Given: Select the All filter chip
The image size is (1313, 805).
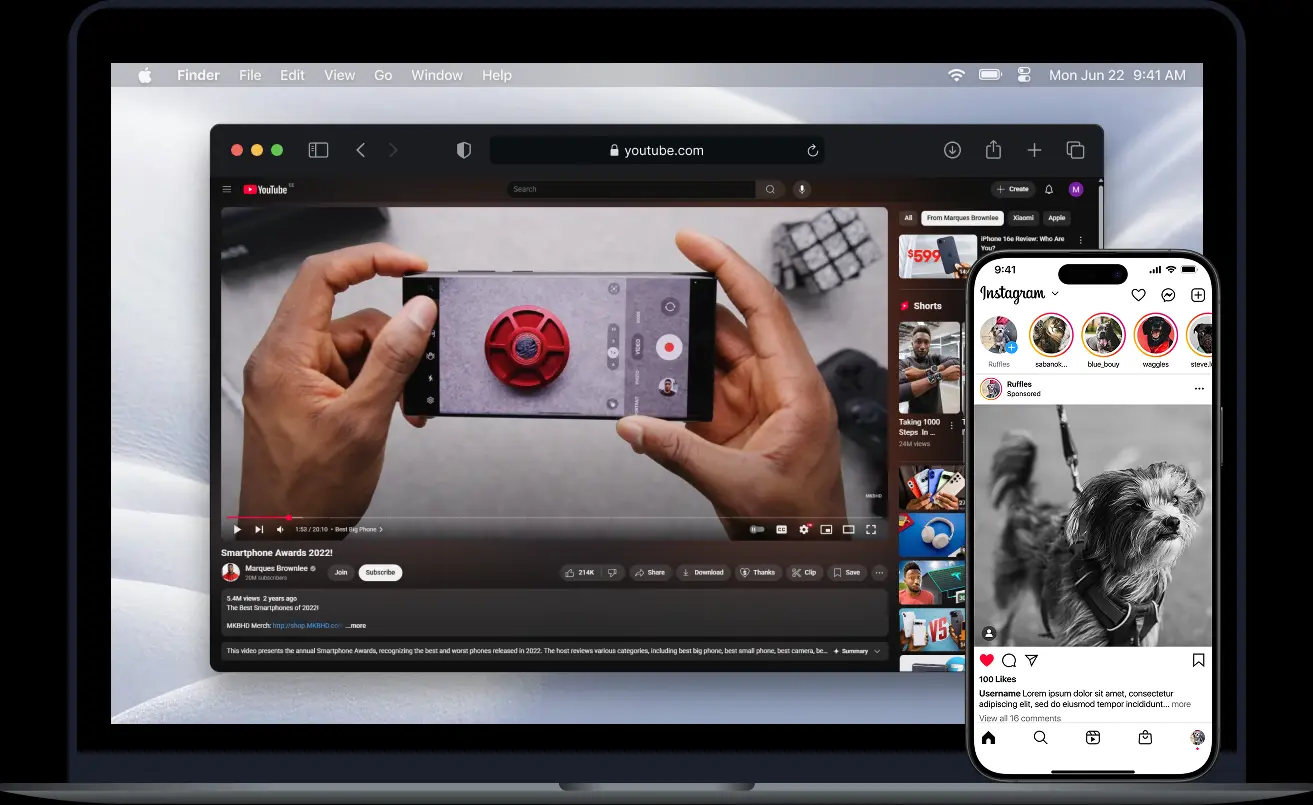Looking at the screenshot, I should [908, 218].
